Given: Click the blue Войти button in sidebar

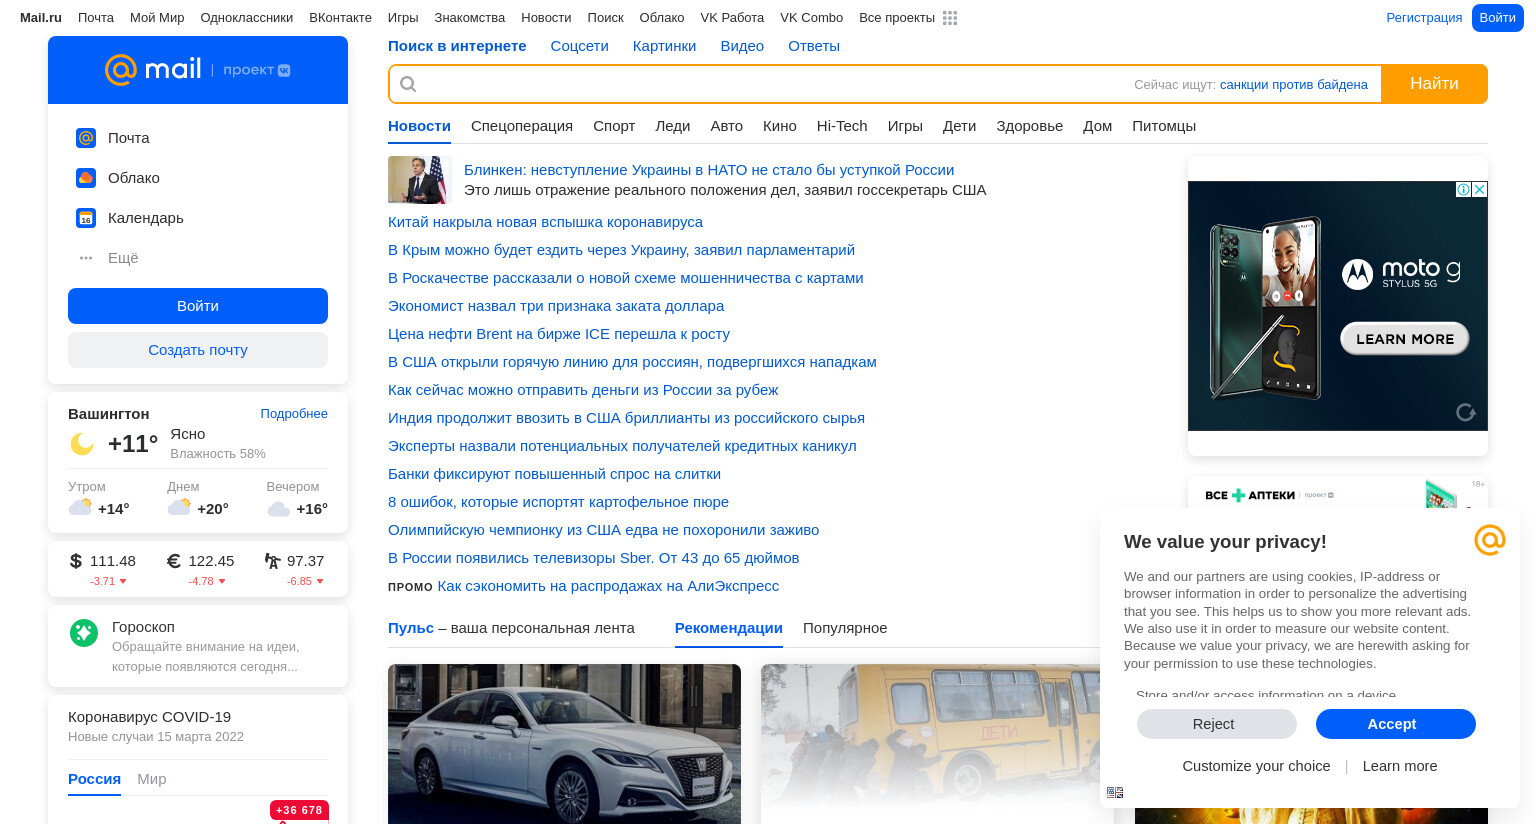Looking at the screenshot, I should coord(198,306).
